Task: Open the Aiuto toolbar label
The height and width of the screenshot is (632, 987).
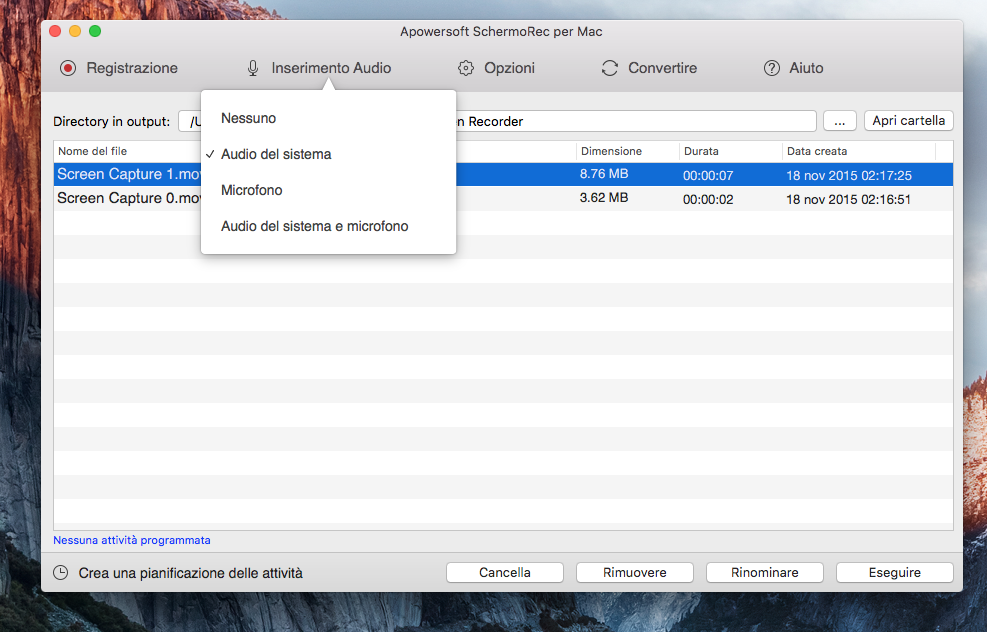Action: coord(806,68)
